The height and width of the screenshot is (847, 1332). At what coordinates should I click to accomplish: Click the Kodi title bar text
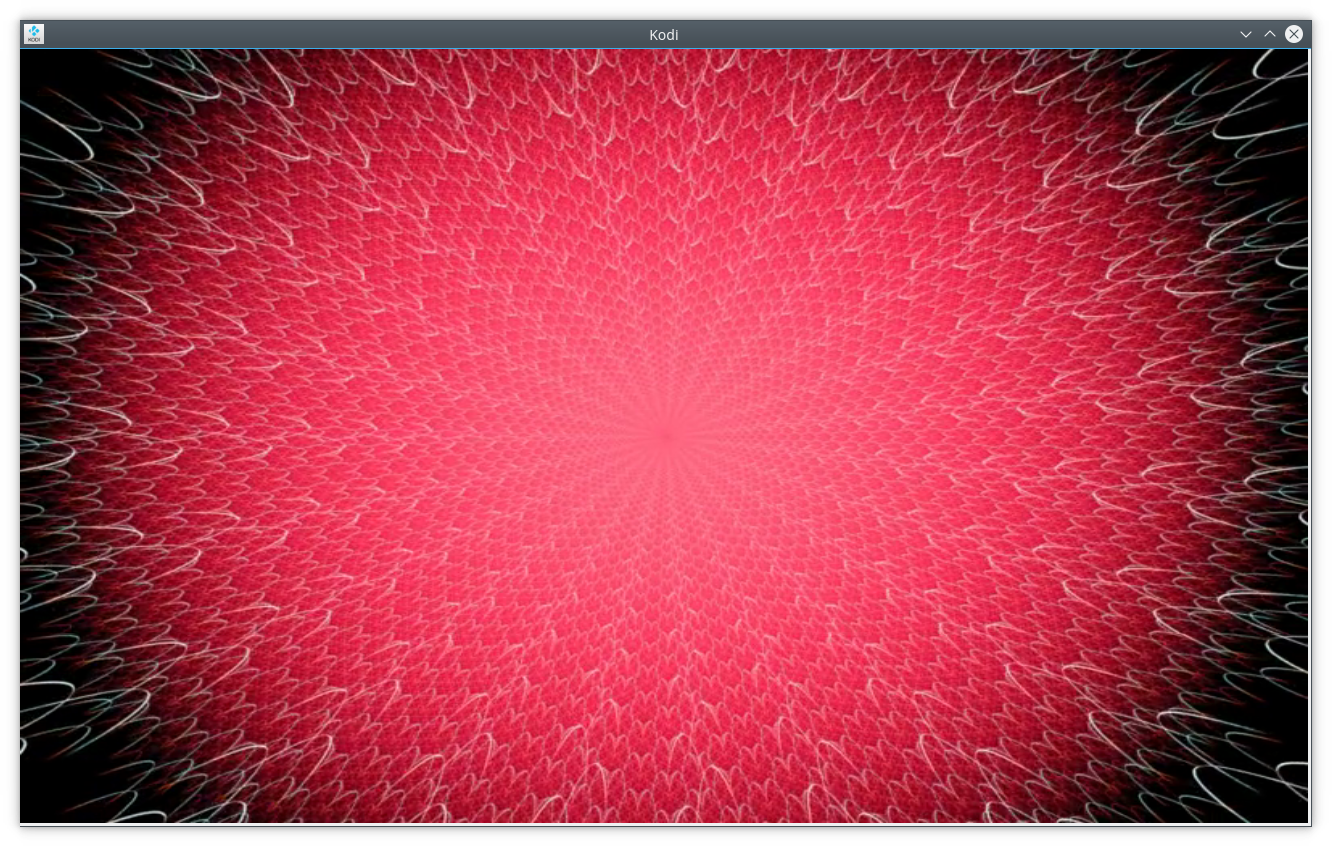point(664,34)
